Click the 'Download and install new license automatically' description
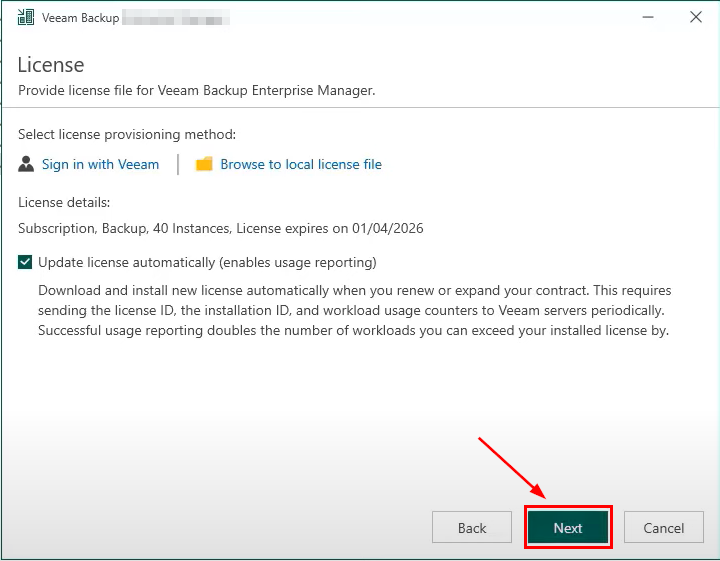This screenshot has width=720, height=561. (x=354, y=310)
